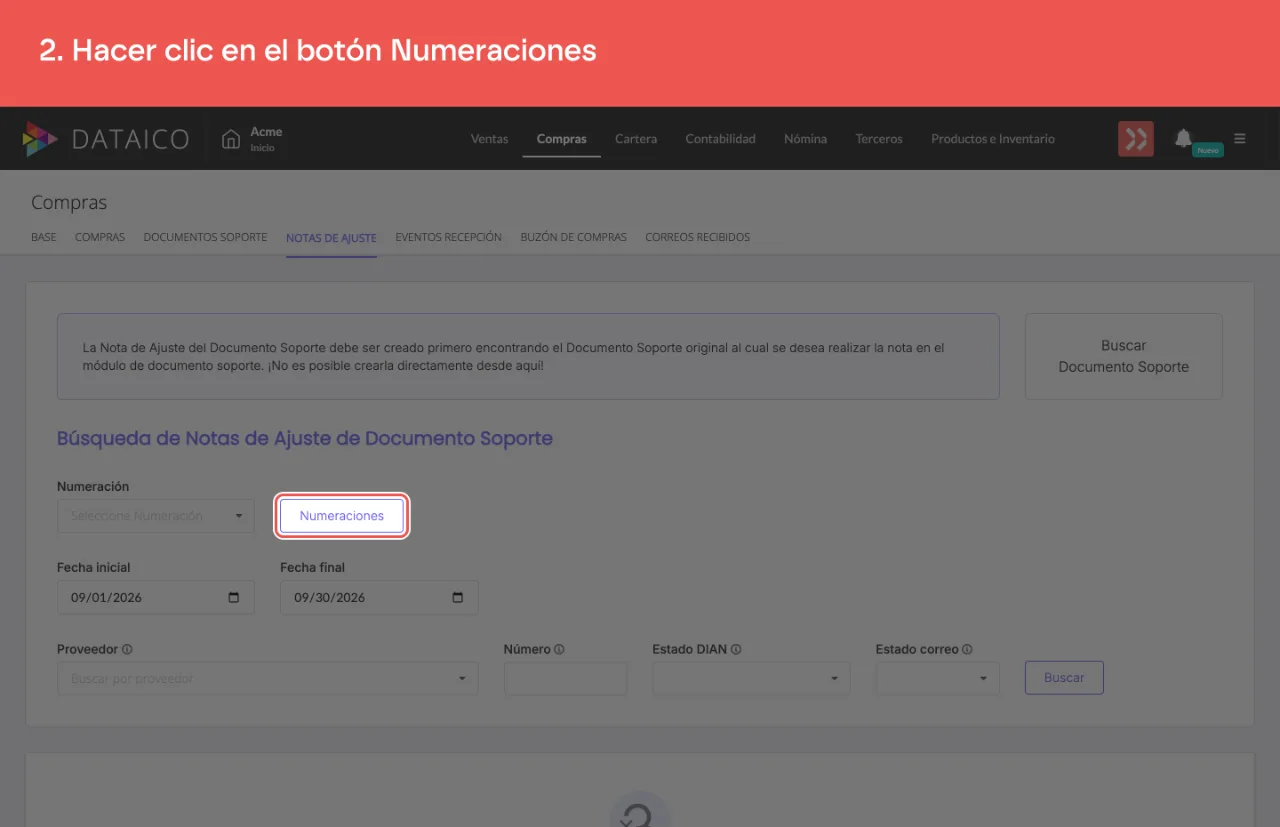Click the Buscar Documento Soporte button
Image resolution: width=1280 pixels, height=827 pixels.
1124,356
